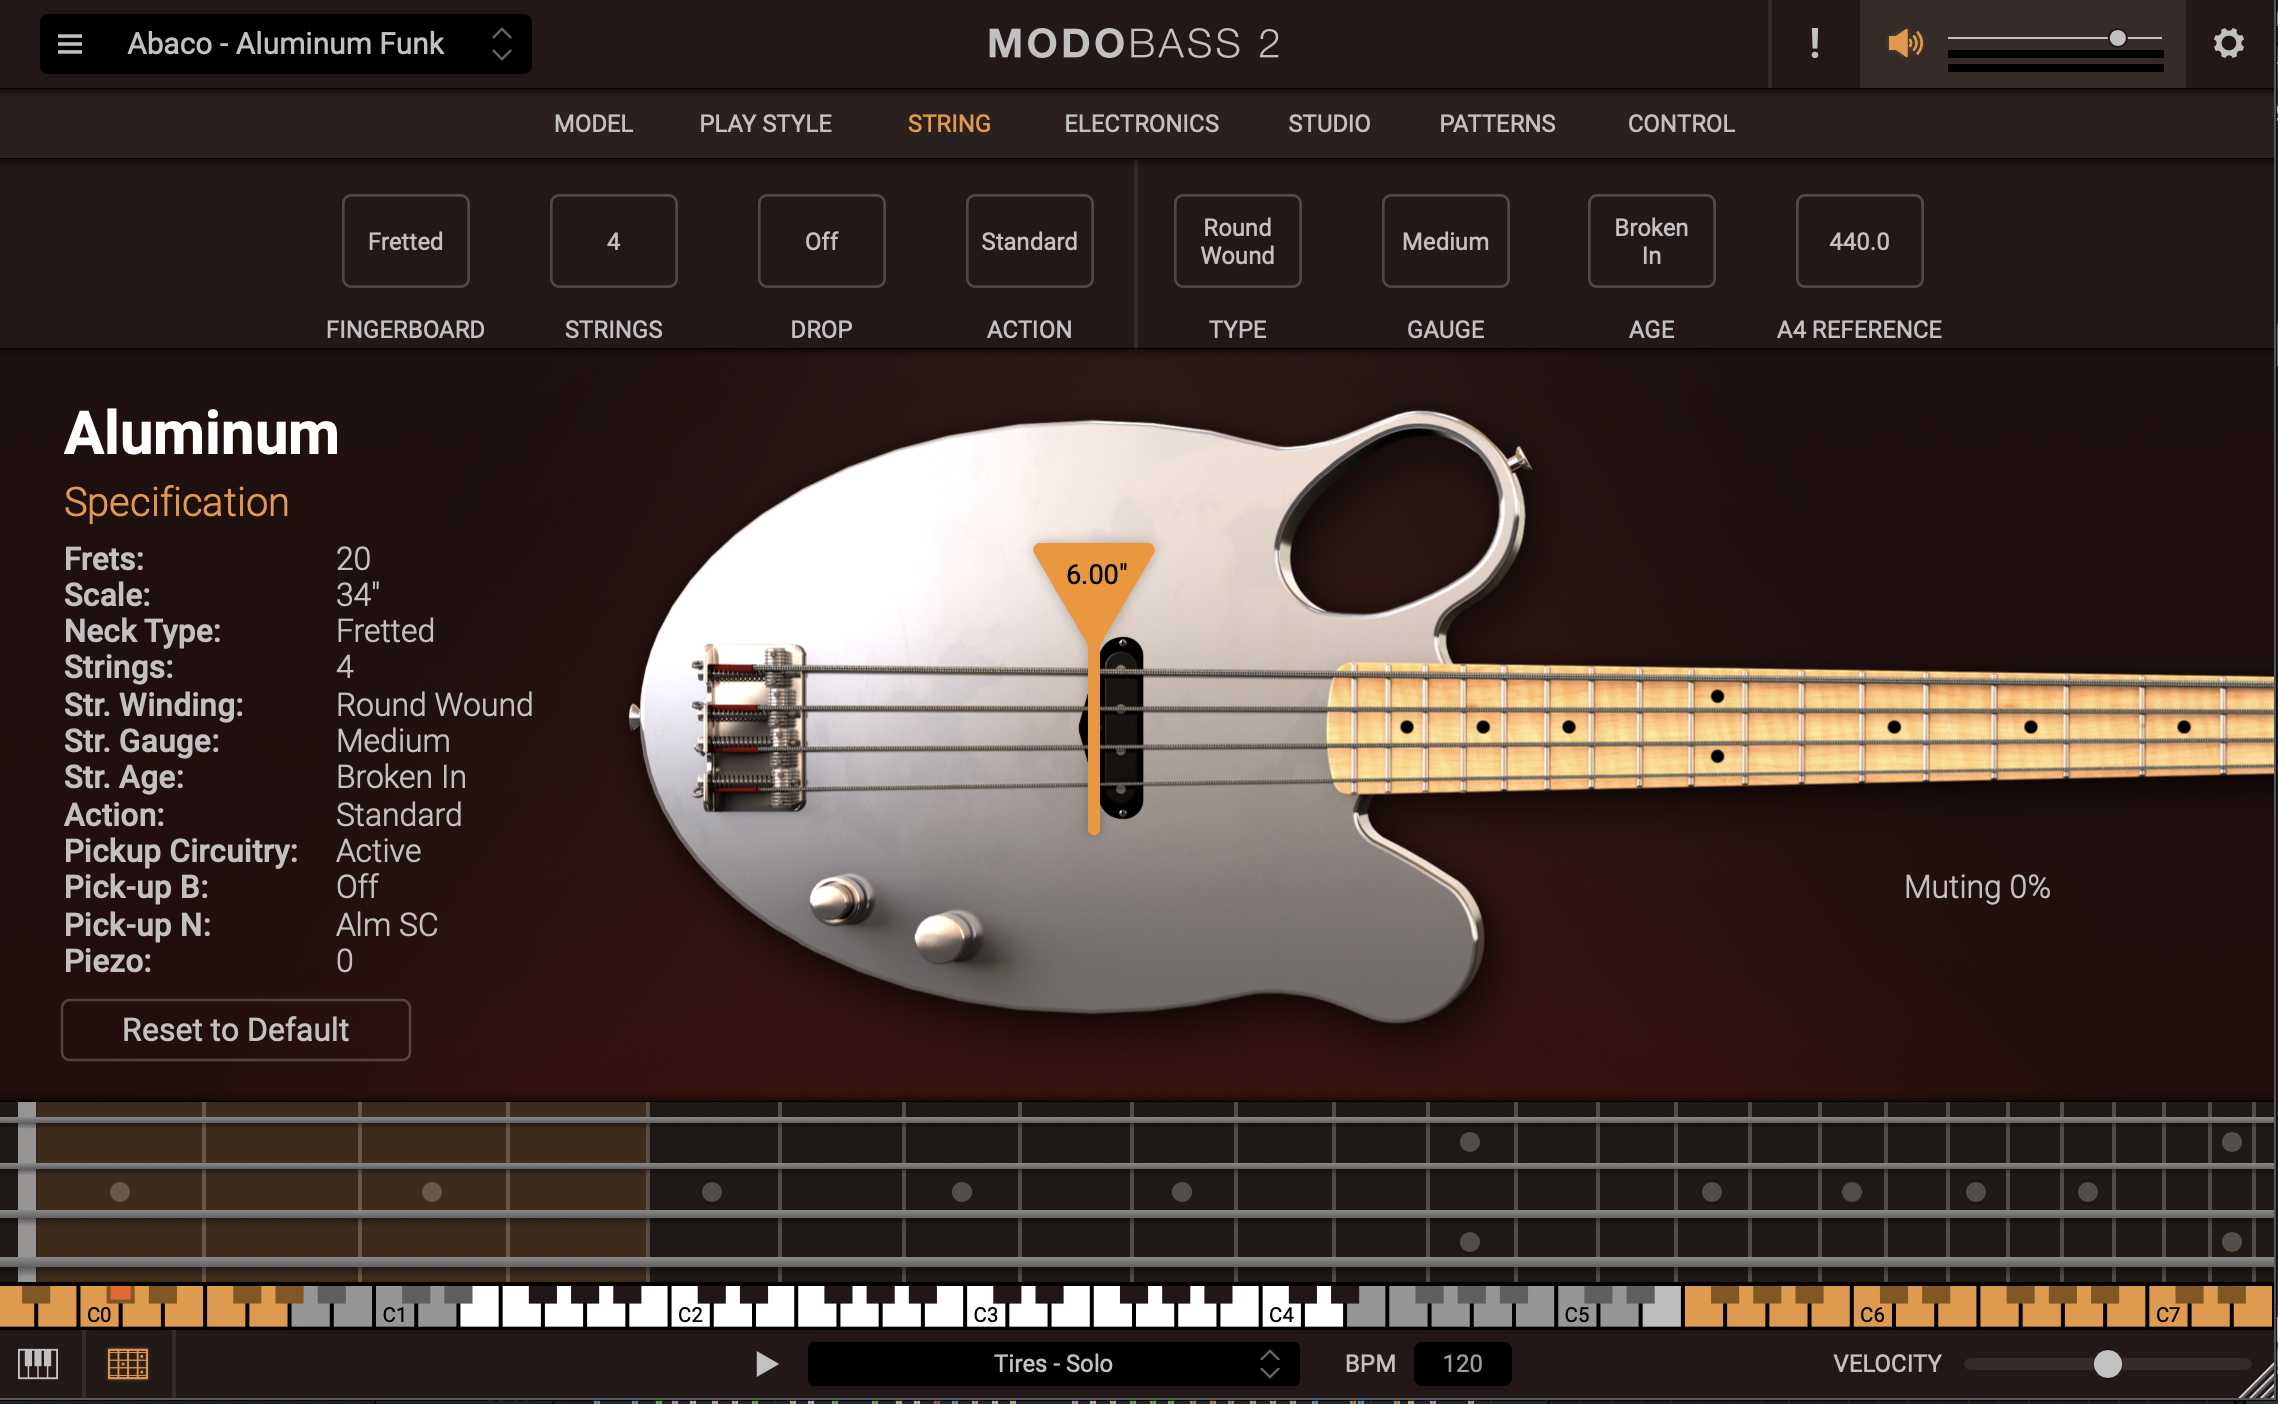The image size is (2278, 1404).
Task: Click the VELOCITY slider handle
Action: tap(2107, 1363)
